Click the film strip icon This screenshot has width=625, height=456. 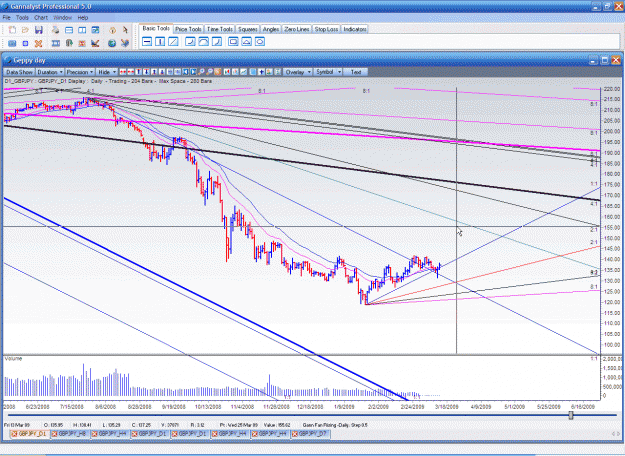[55, 43]
